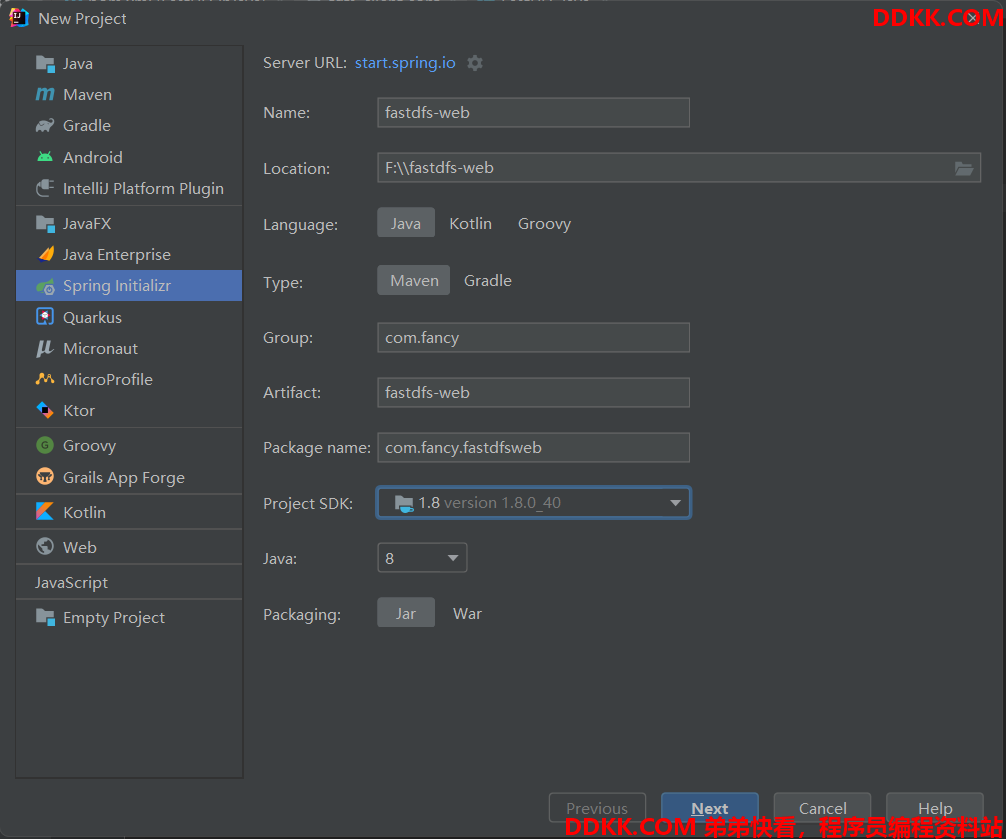
Task: Select Groovy language option
Action: (544, 223)
